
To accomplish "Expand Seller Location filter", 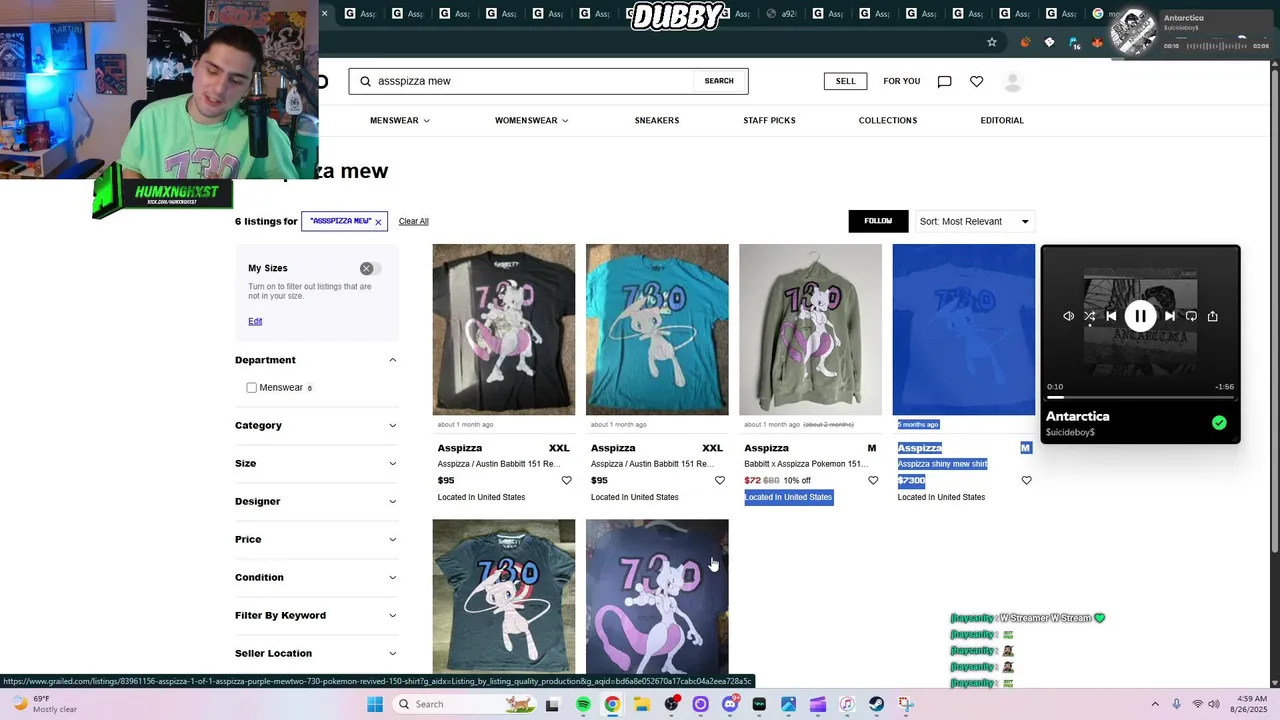I will pos(316,653).
